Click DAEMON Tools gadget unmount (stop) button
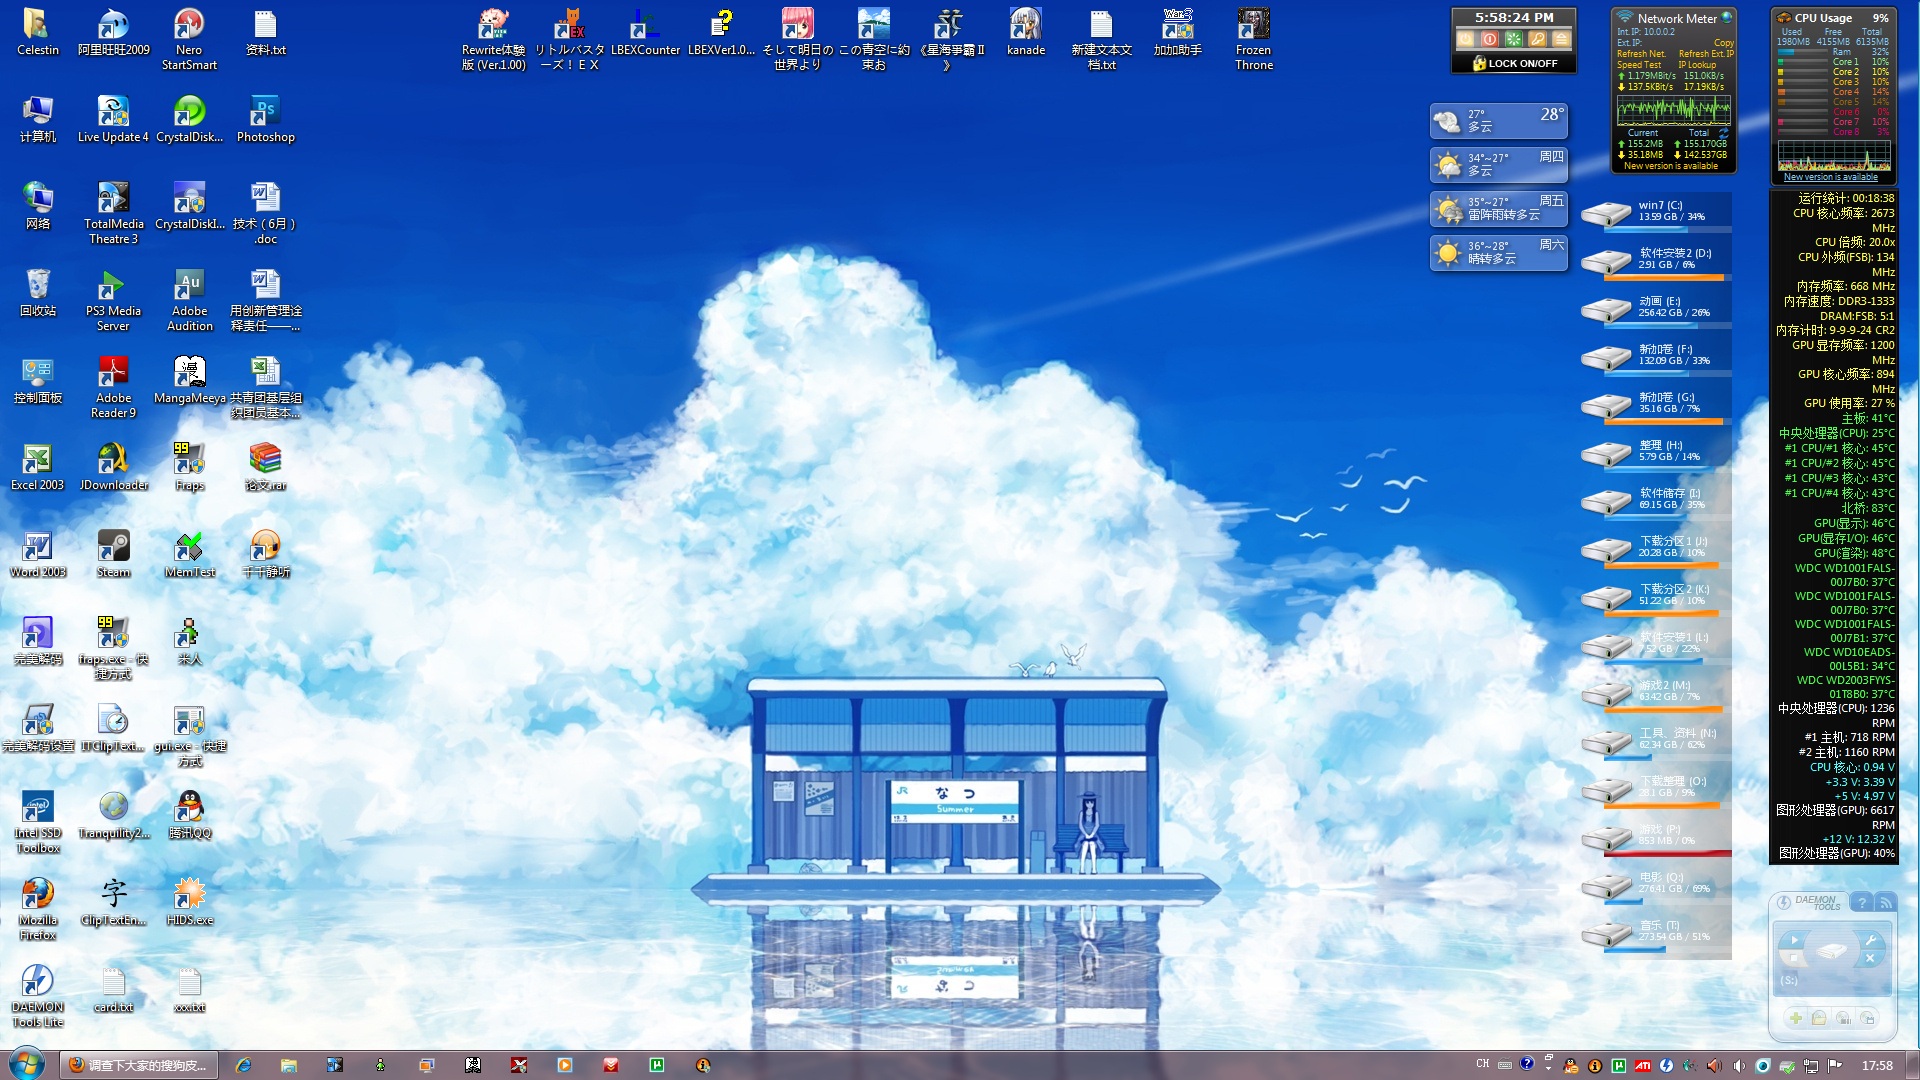This screenshot has height=1080, width=1920. coord(1794,958)
